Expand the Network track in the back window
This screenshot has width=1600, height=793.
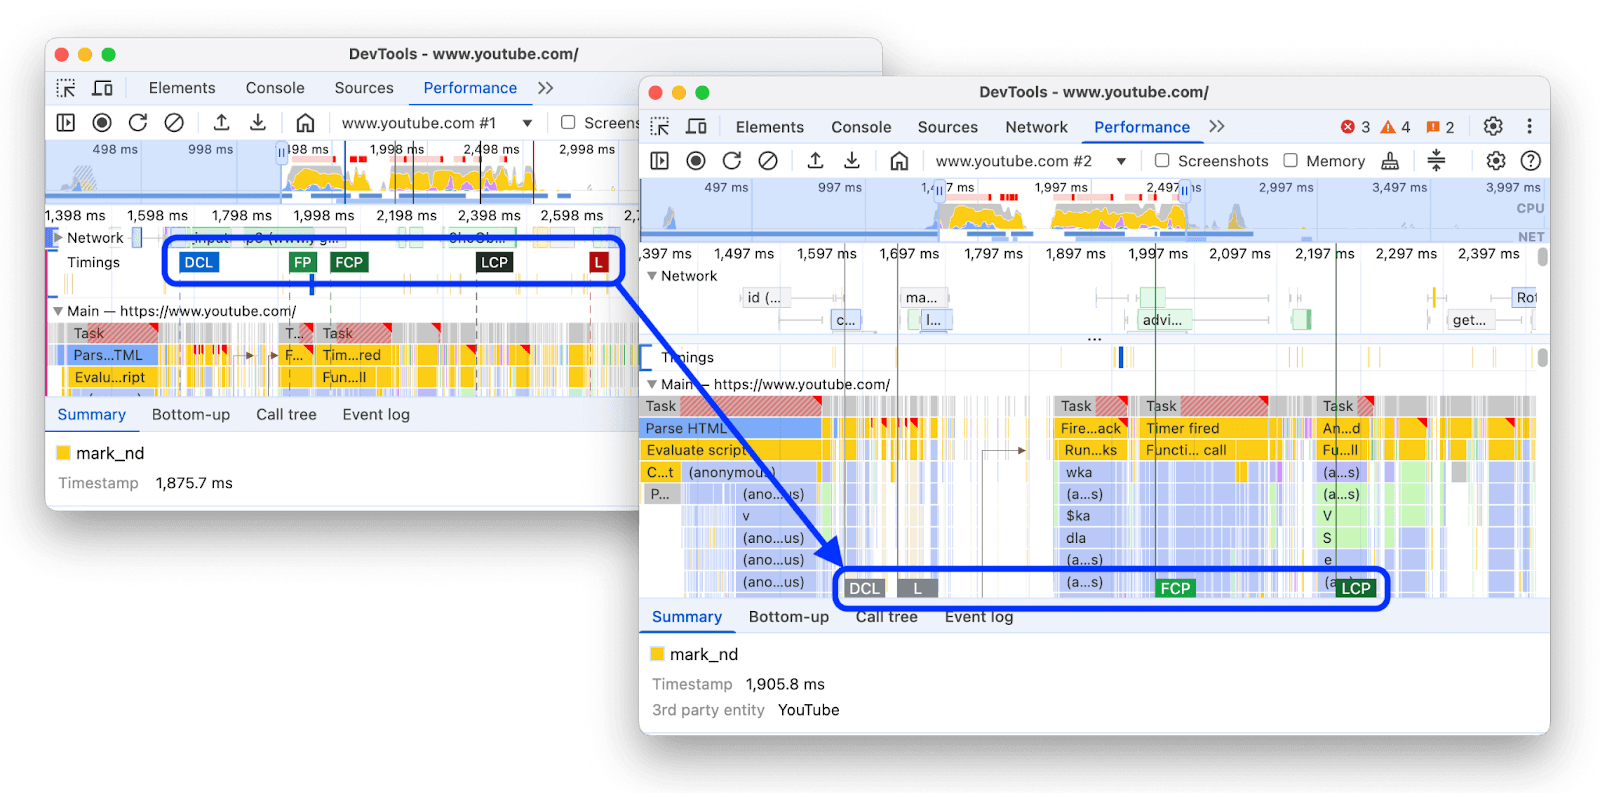click(58, 238)
